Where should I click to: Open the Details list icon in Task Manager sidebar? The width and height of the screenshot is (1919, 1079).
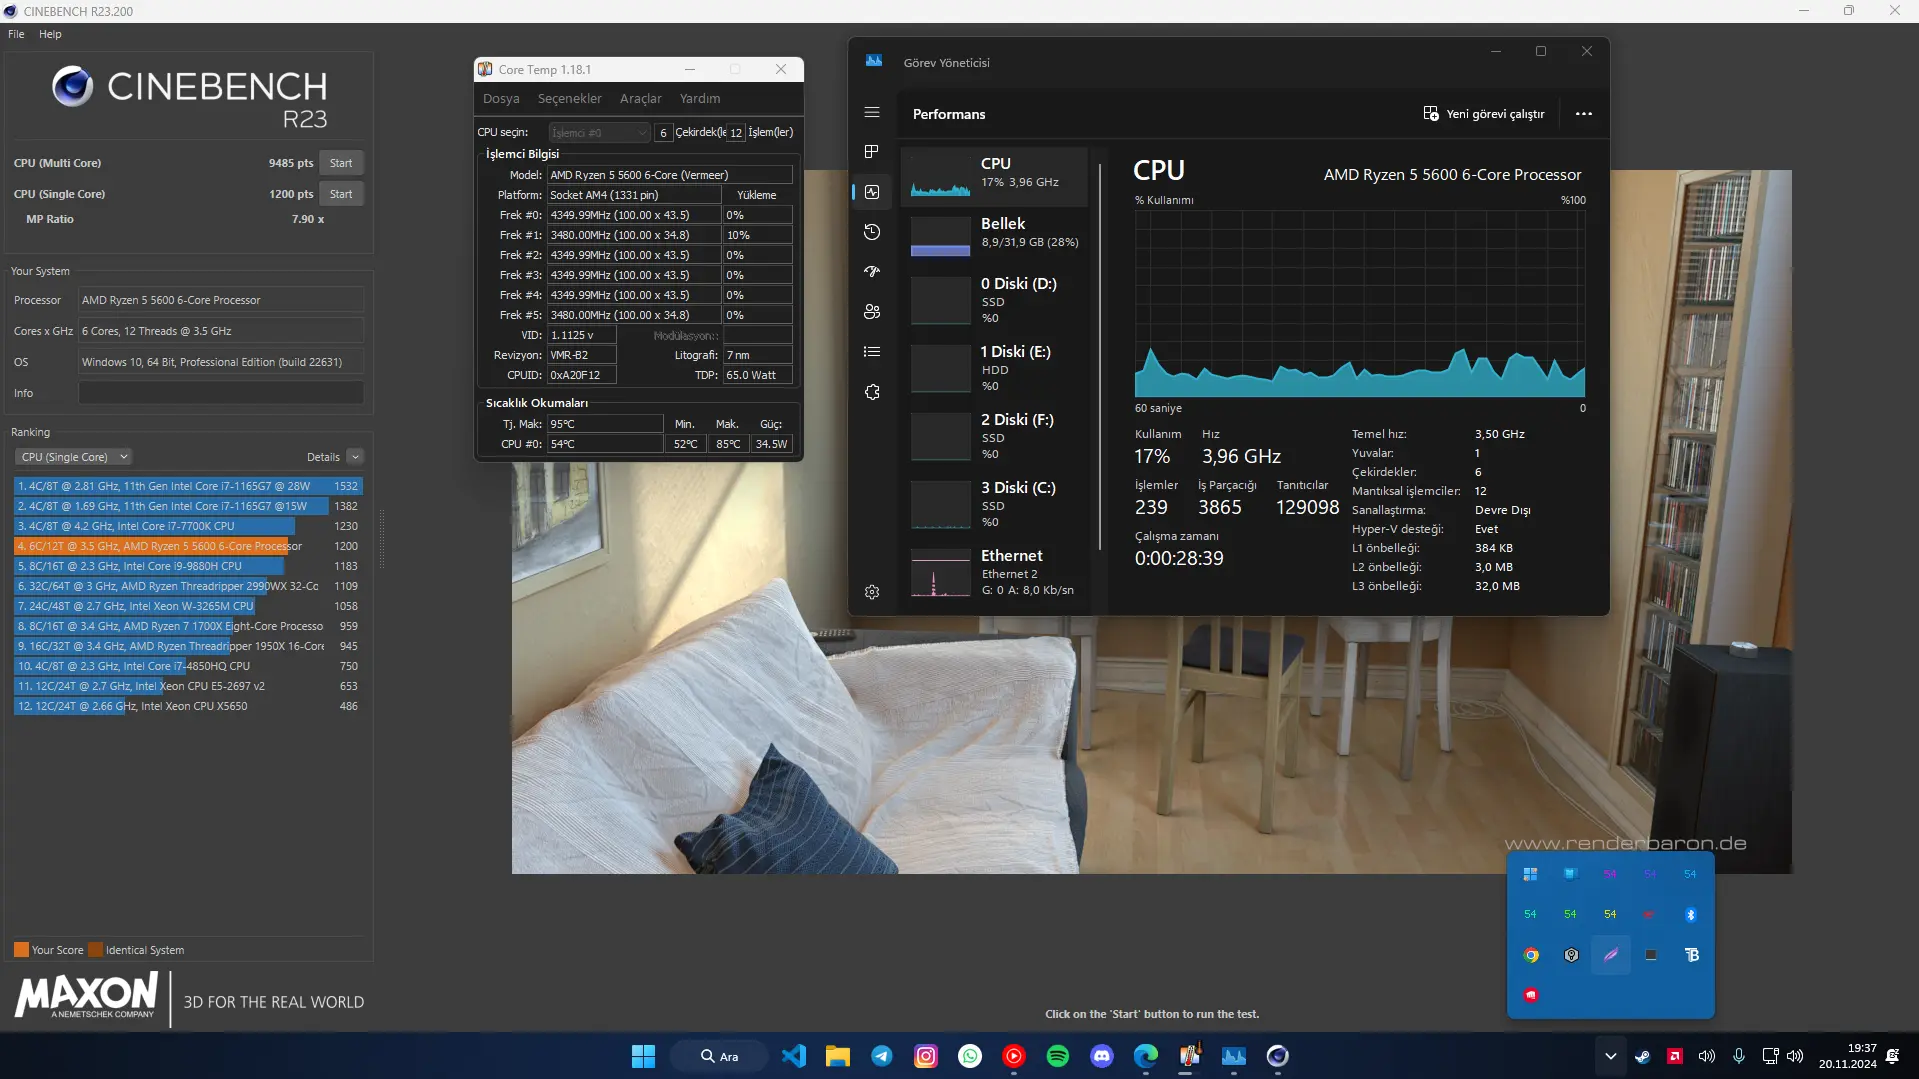tap(872, 352)
